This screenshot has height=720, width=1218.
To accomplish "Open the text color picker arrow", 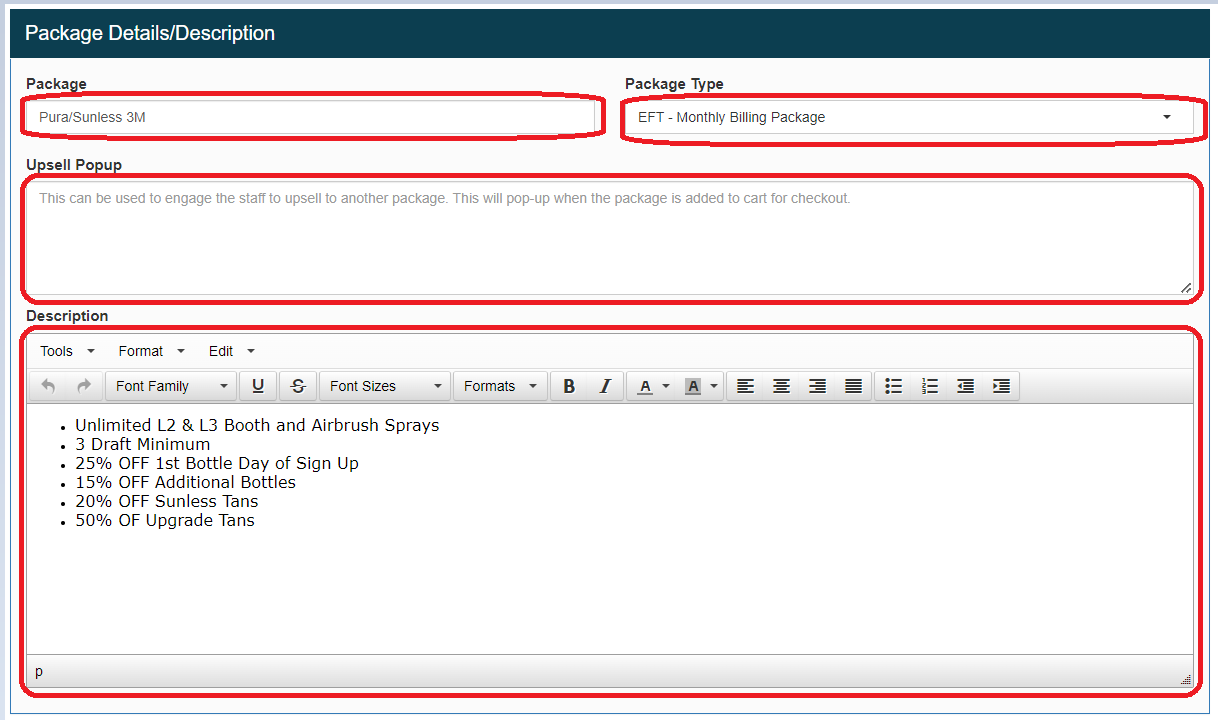I will coord(666,386).
